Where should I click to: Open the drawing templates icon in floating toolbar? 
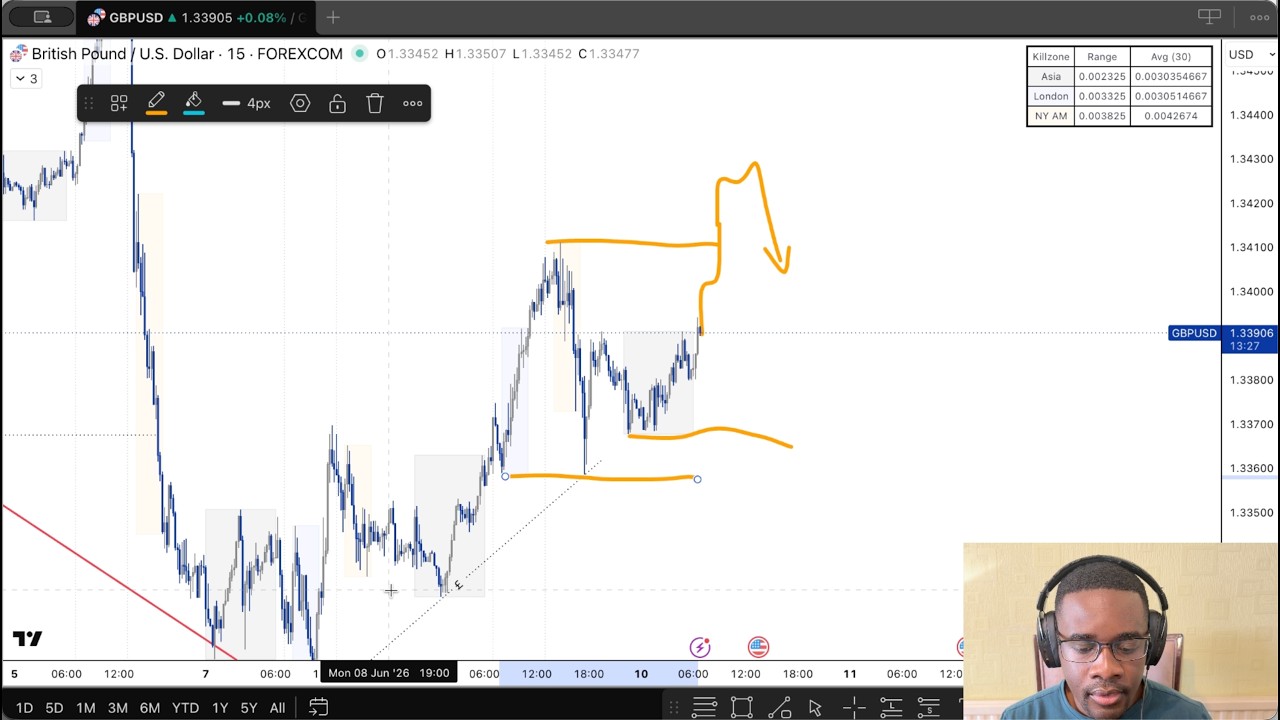point(119,103)
